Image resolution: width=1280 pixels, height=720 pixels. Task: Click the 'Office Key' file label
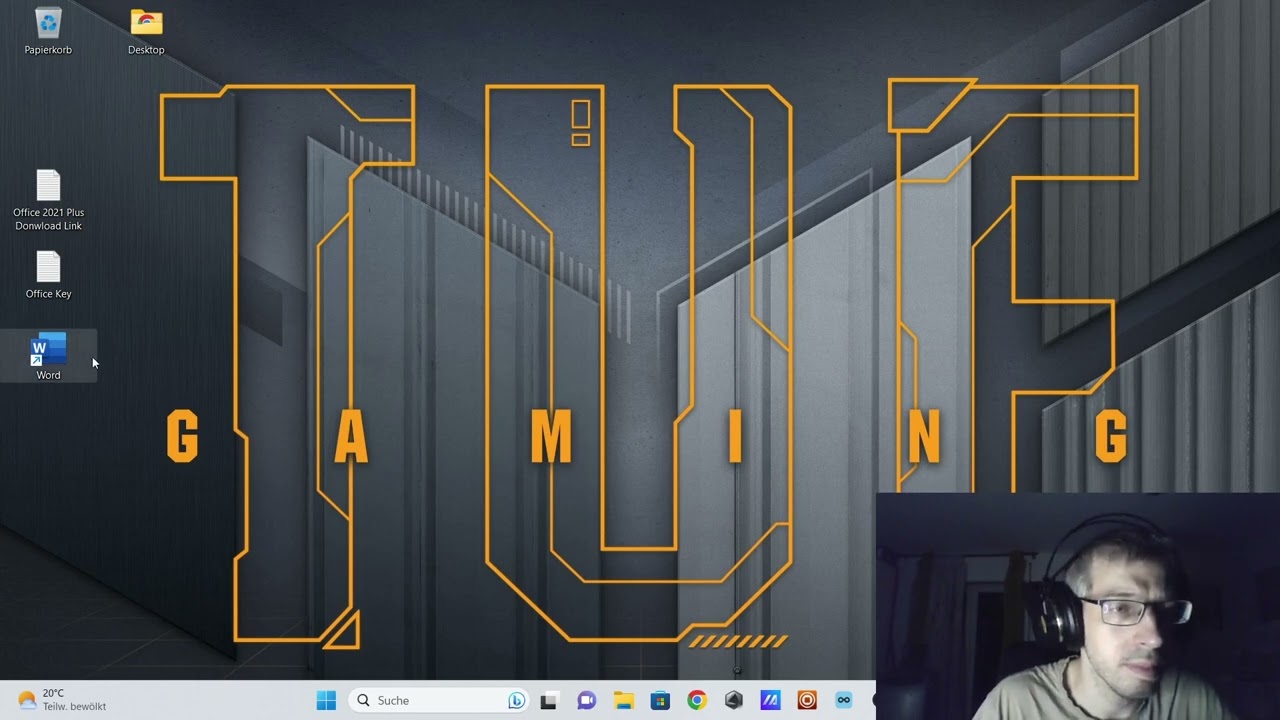[x=48, y=294]
